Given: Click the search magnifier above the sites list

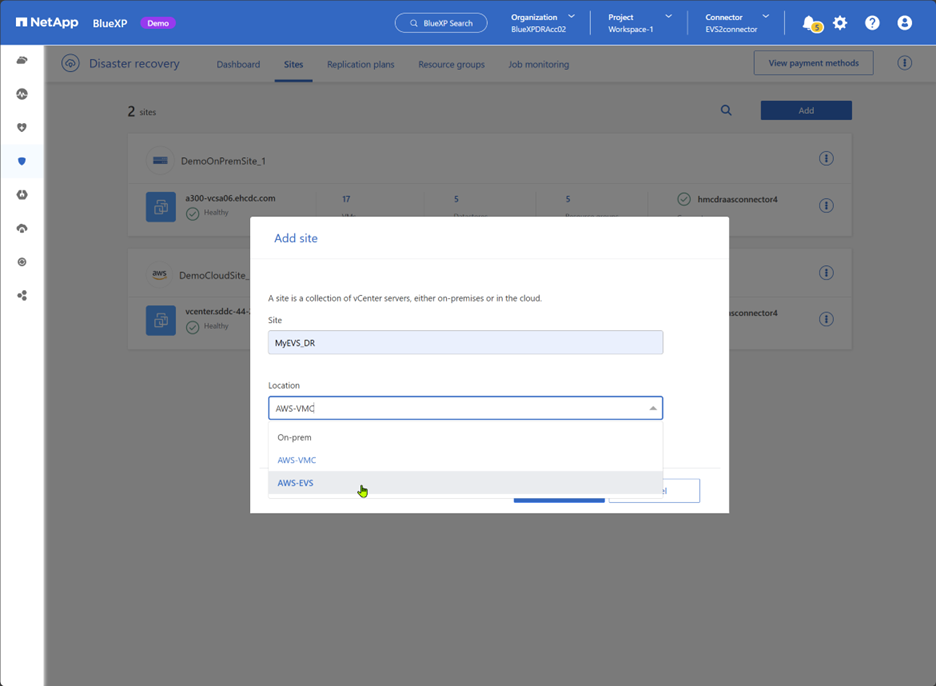Looking at the screenshot, I should pos(726,110).
